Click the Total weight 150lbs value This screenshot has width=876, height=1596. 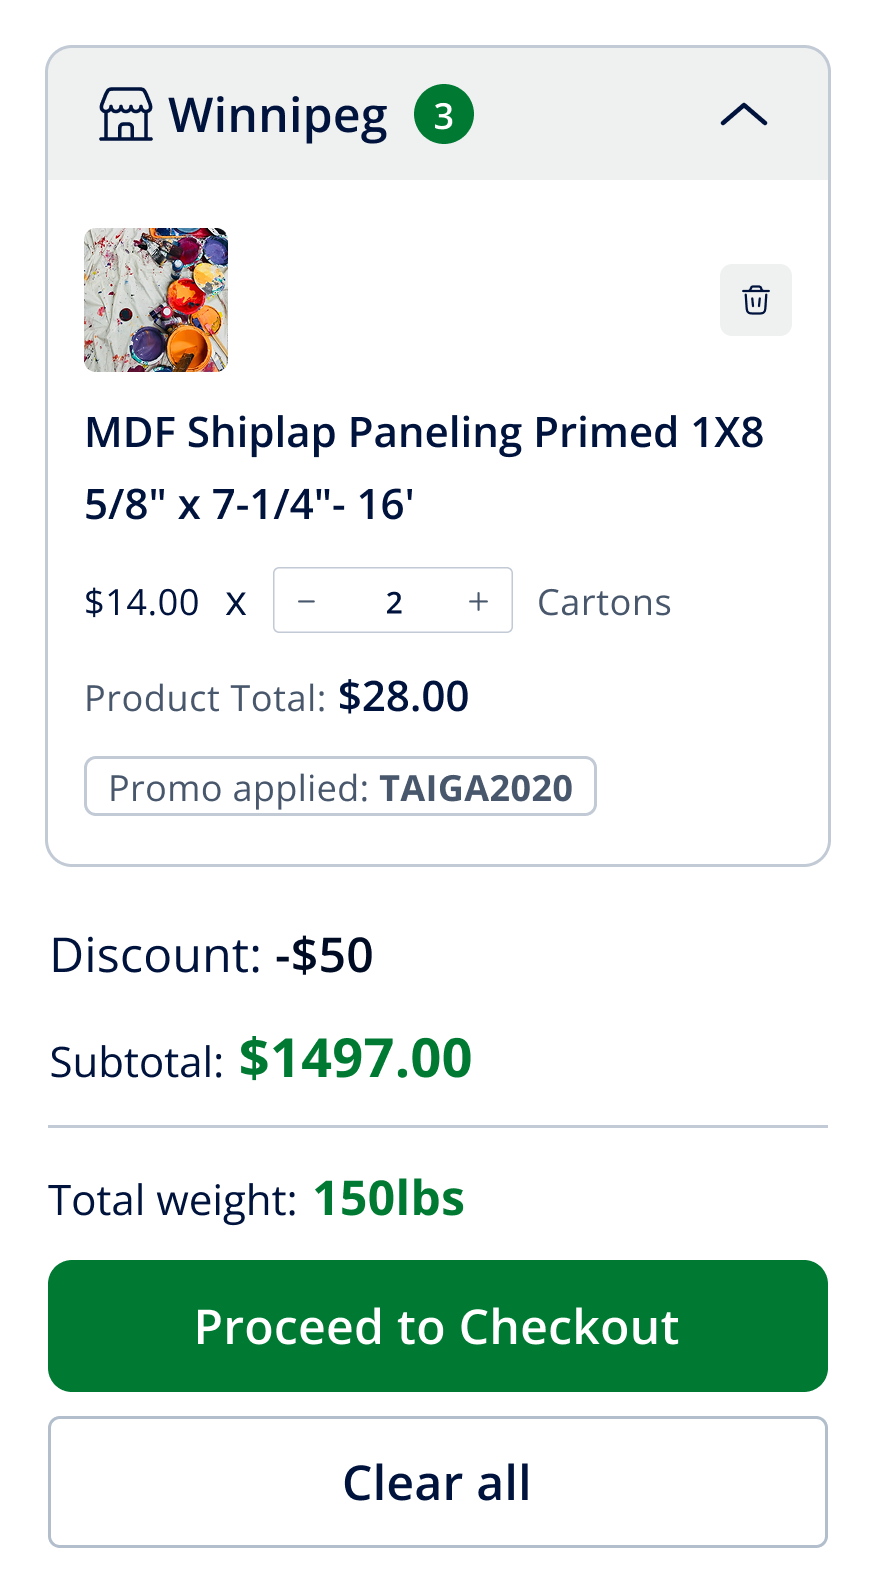tap(388, 1198)
